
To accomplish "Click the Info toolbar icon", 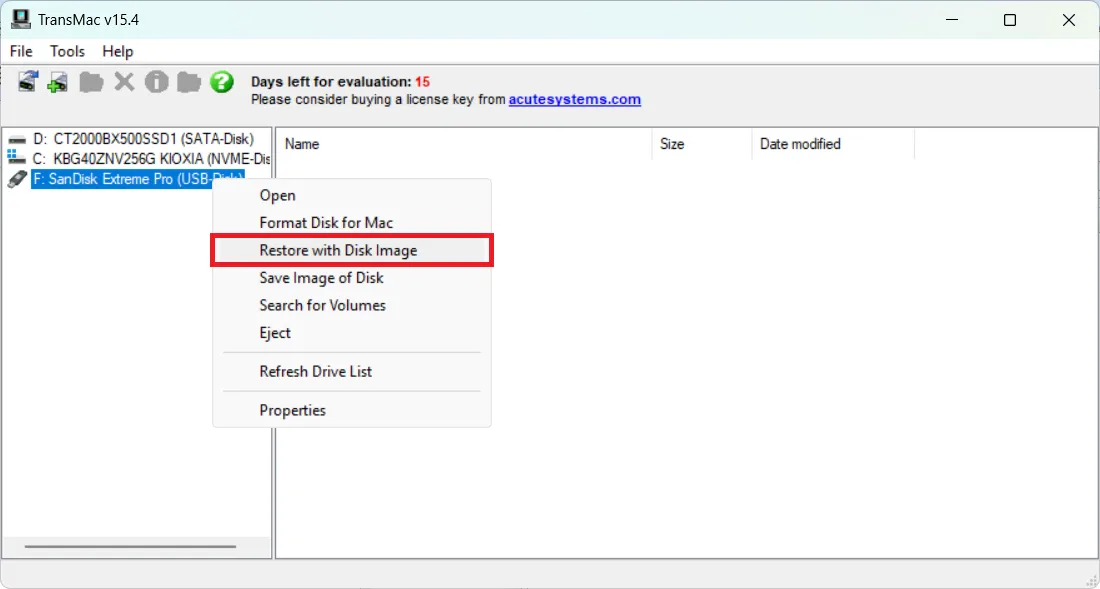I will [156, 82].
